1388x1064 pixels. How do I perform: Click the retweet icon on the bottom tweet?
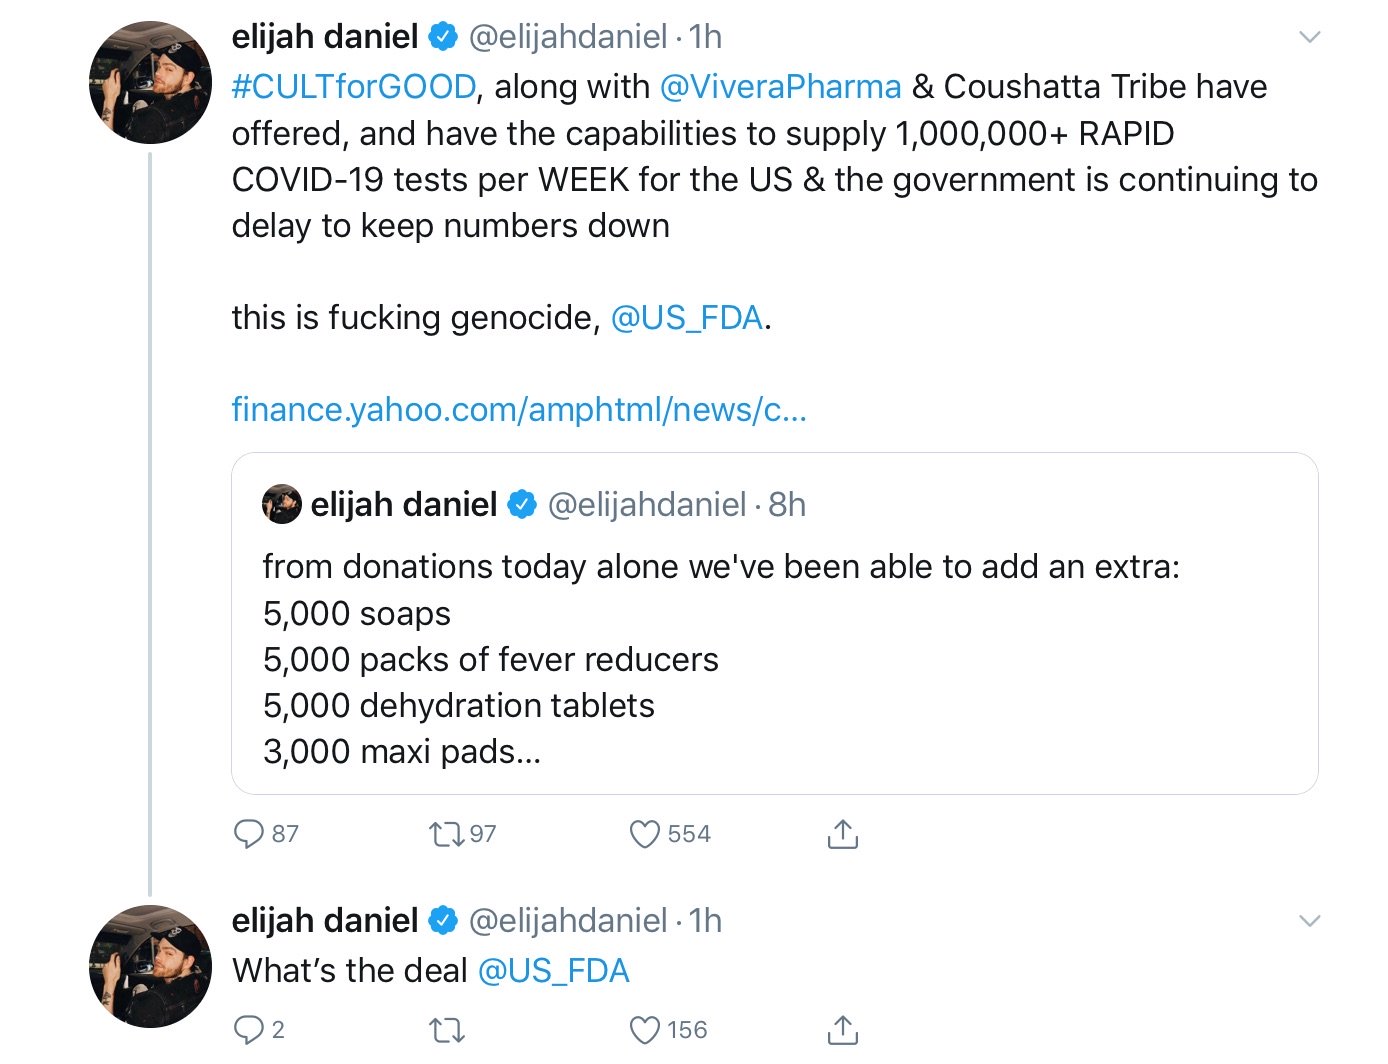[x=447, y=1028]
